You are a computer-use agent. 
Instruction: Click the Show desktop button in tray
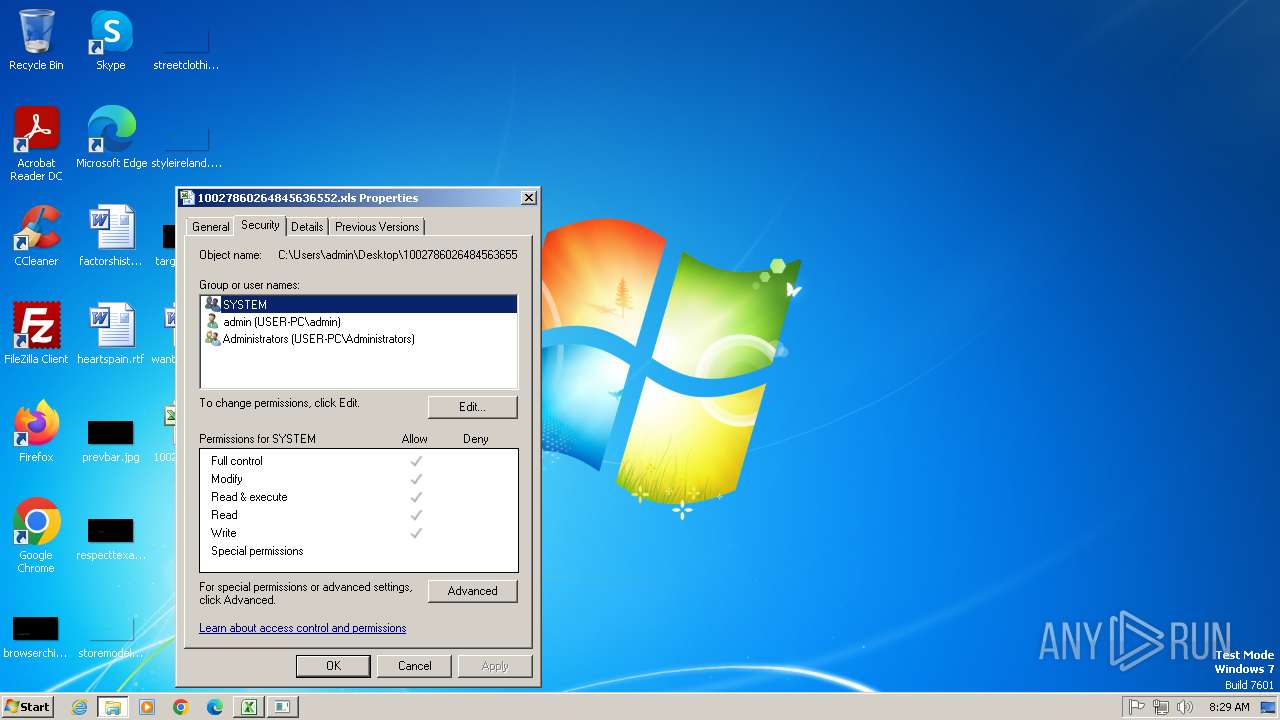pos(1268,707)
